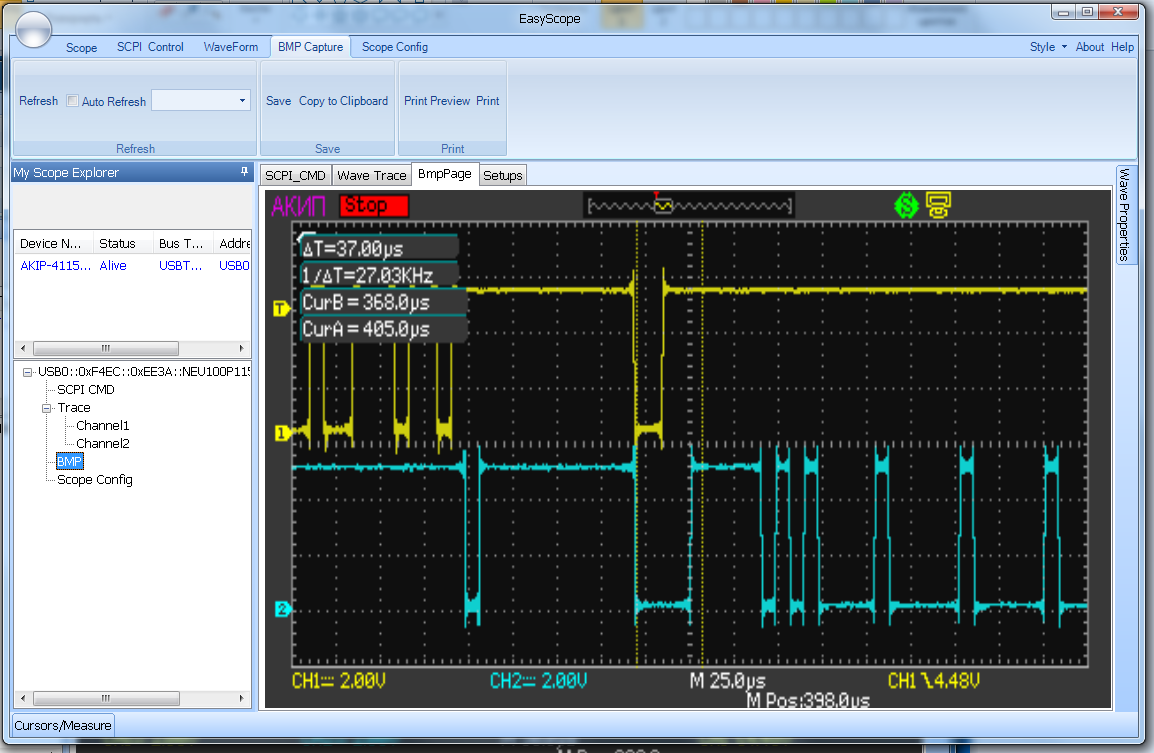Open the Scope Config ribbon tab
The image size is (1154, 753).
(x=394, y=47)
